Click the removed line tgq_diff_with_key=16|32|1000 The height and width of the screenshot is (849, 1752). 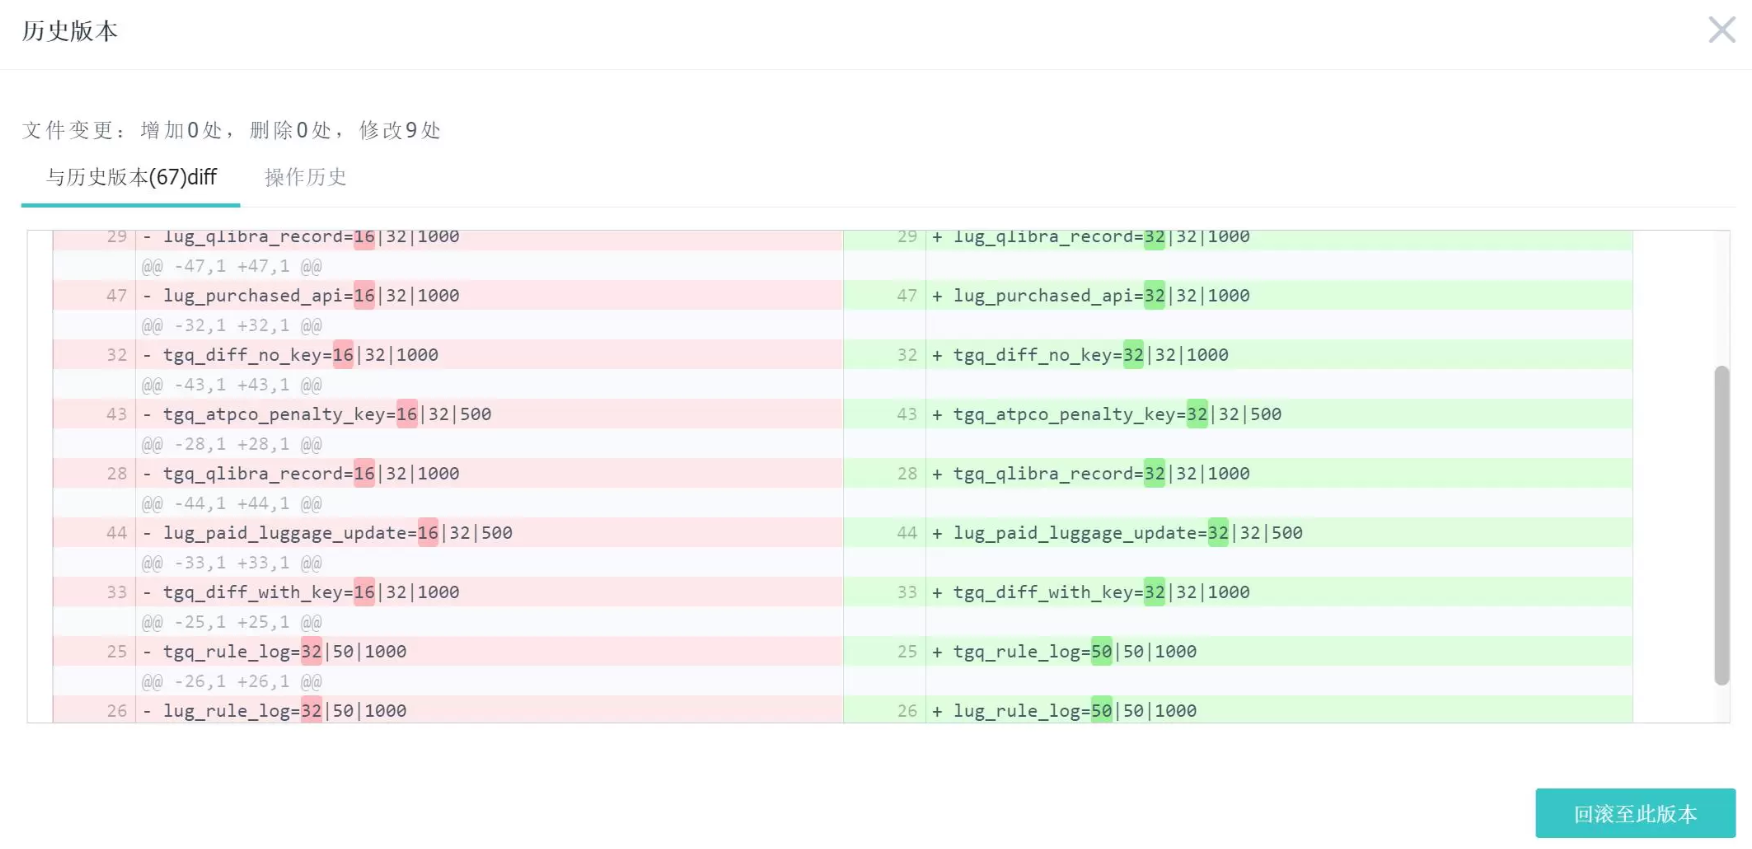pos(448,592)
